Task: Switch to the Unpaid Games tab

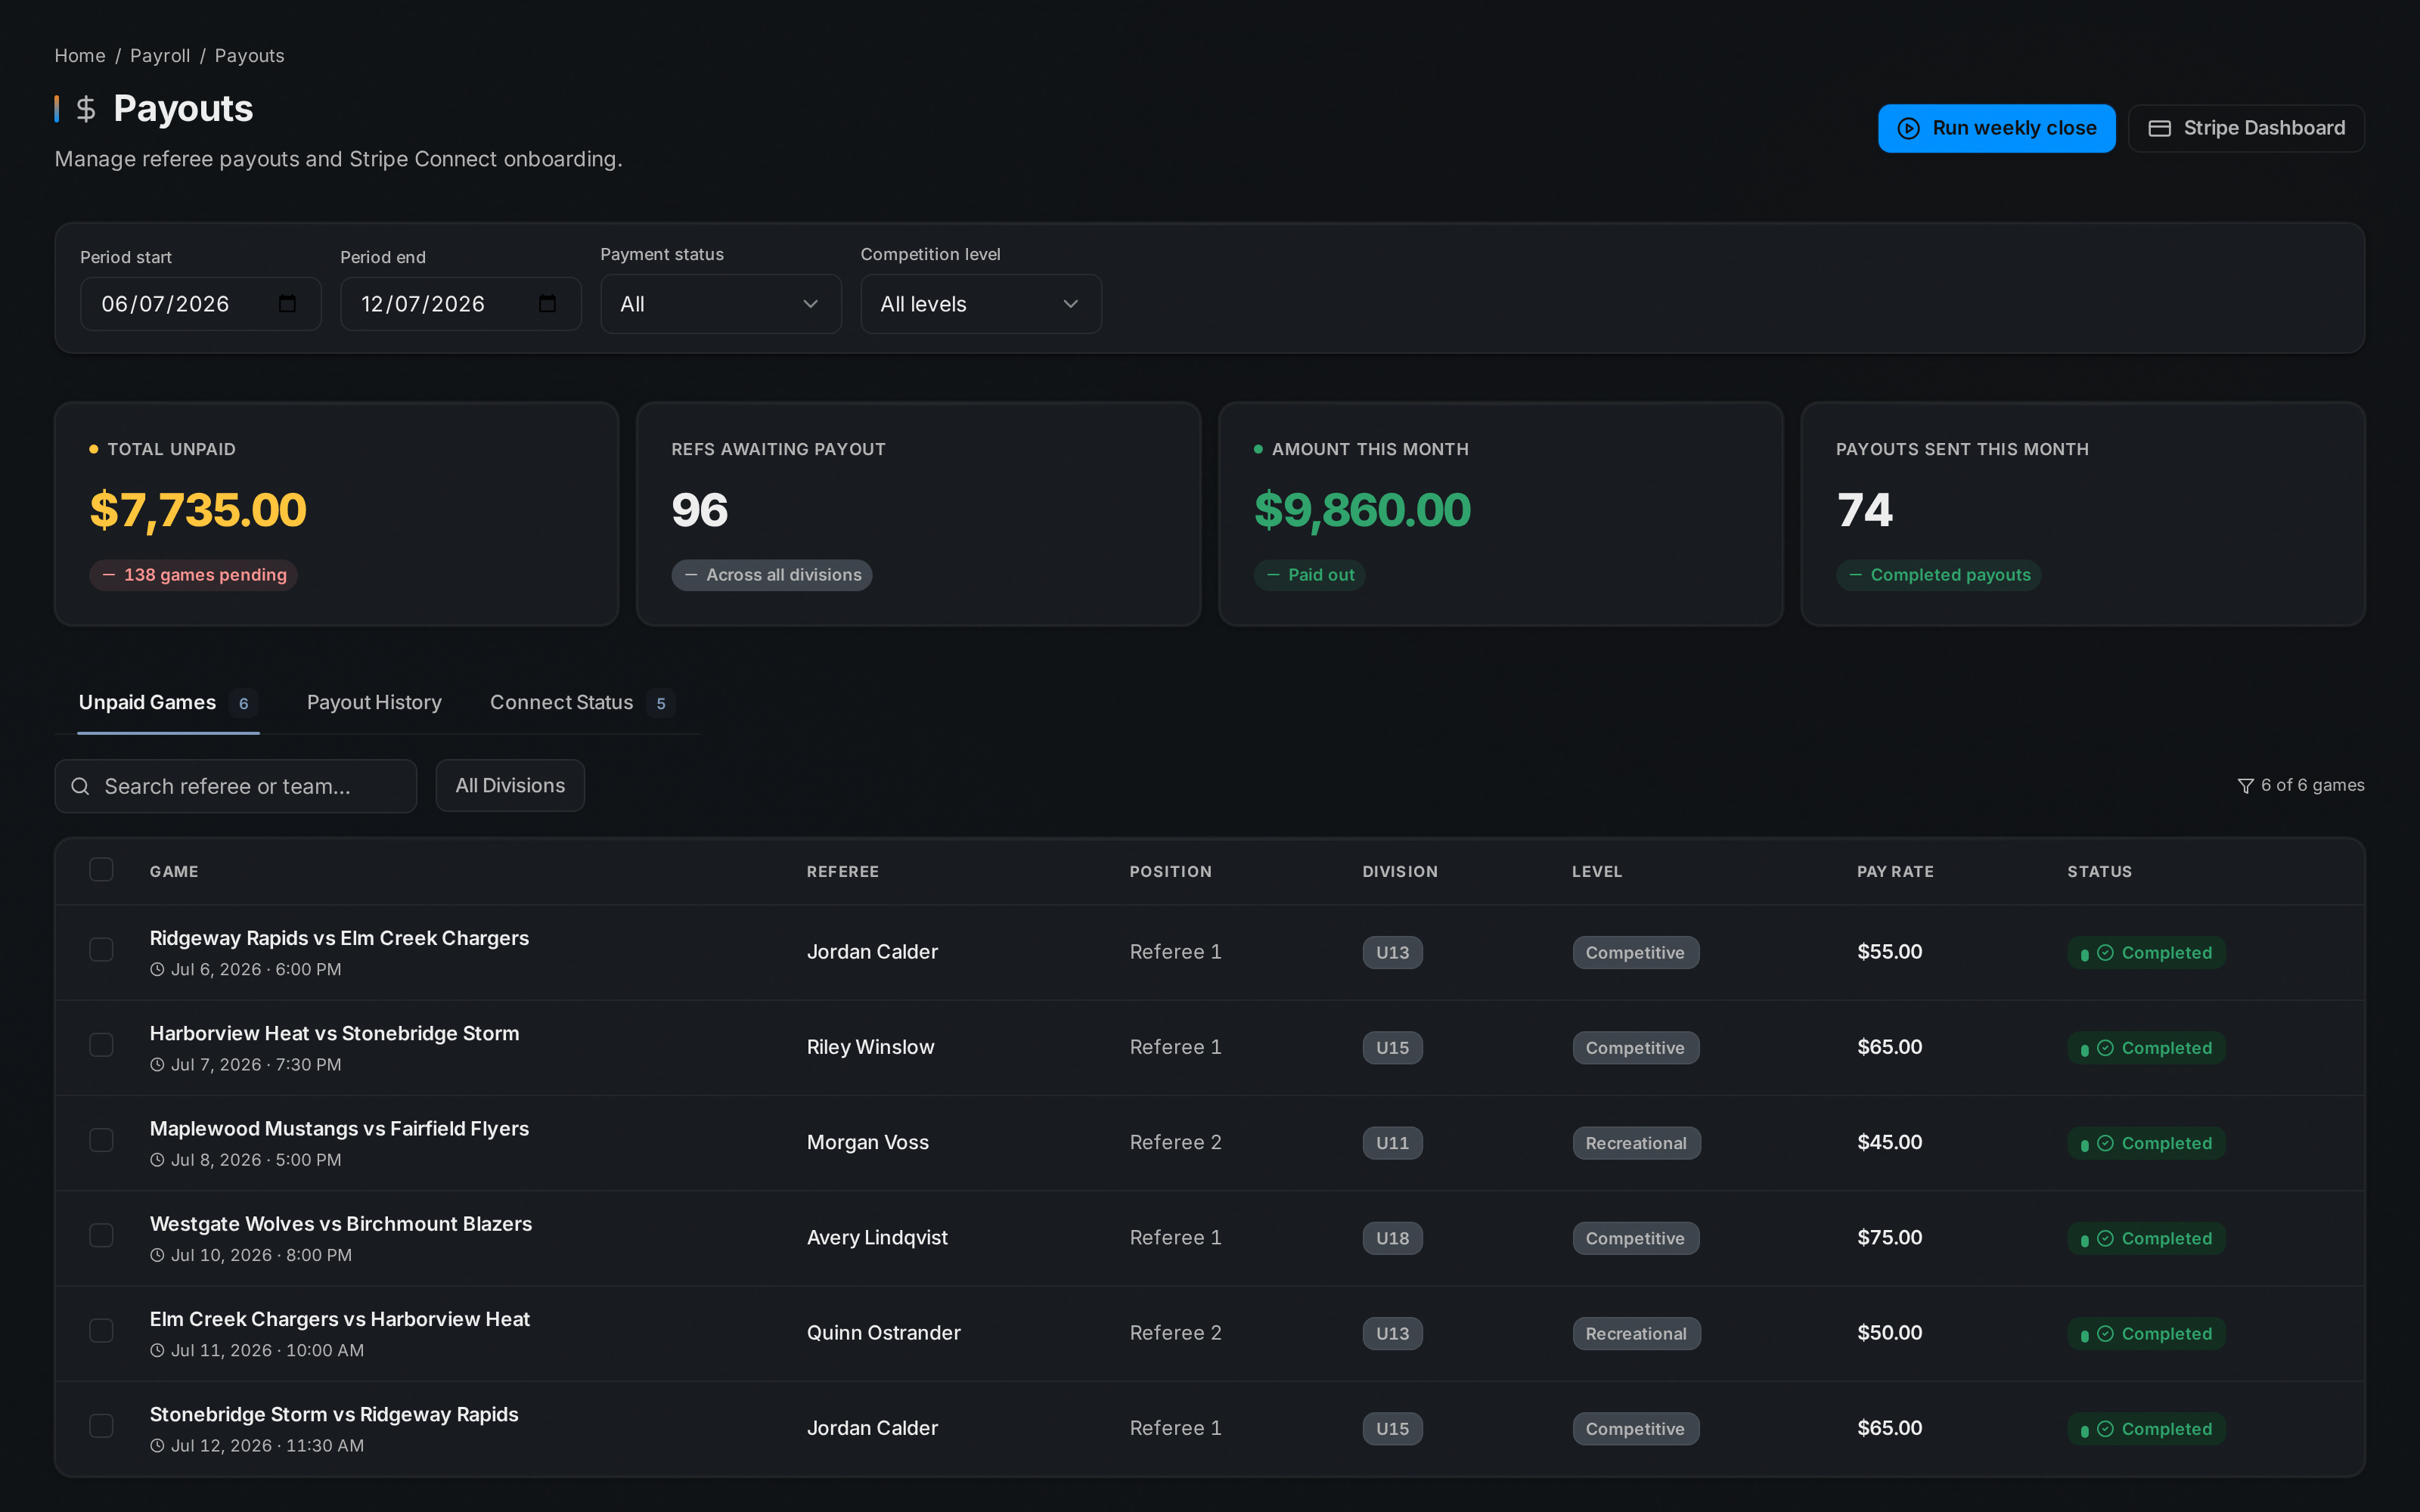Action: click(x=168, y=703)
